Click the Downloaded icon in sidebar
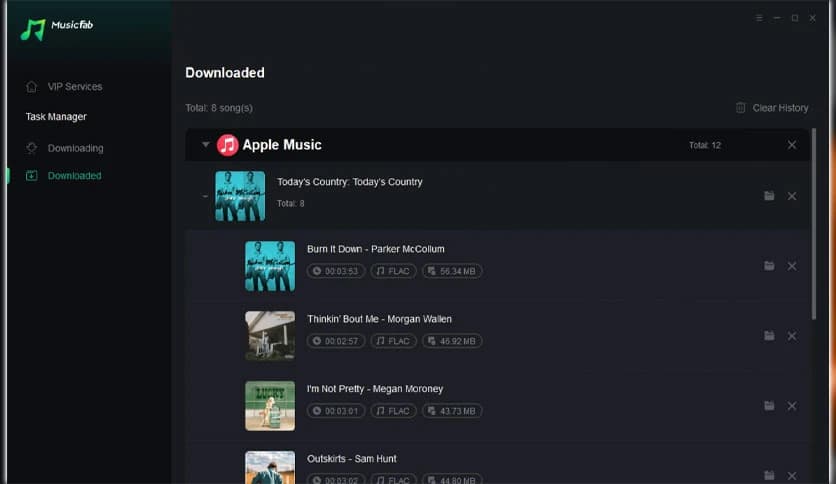This screenshot has height=484, width=836. pyautogui.click(x=31, y=175)
